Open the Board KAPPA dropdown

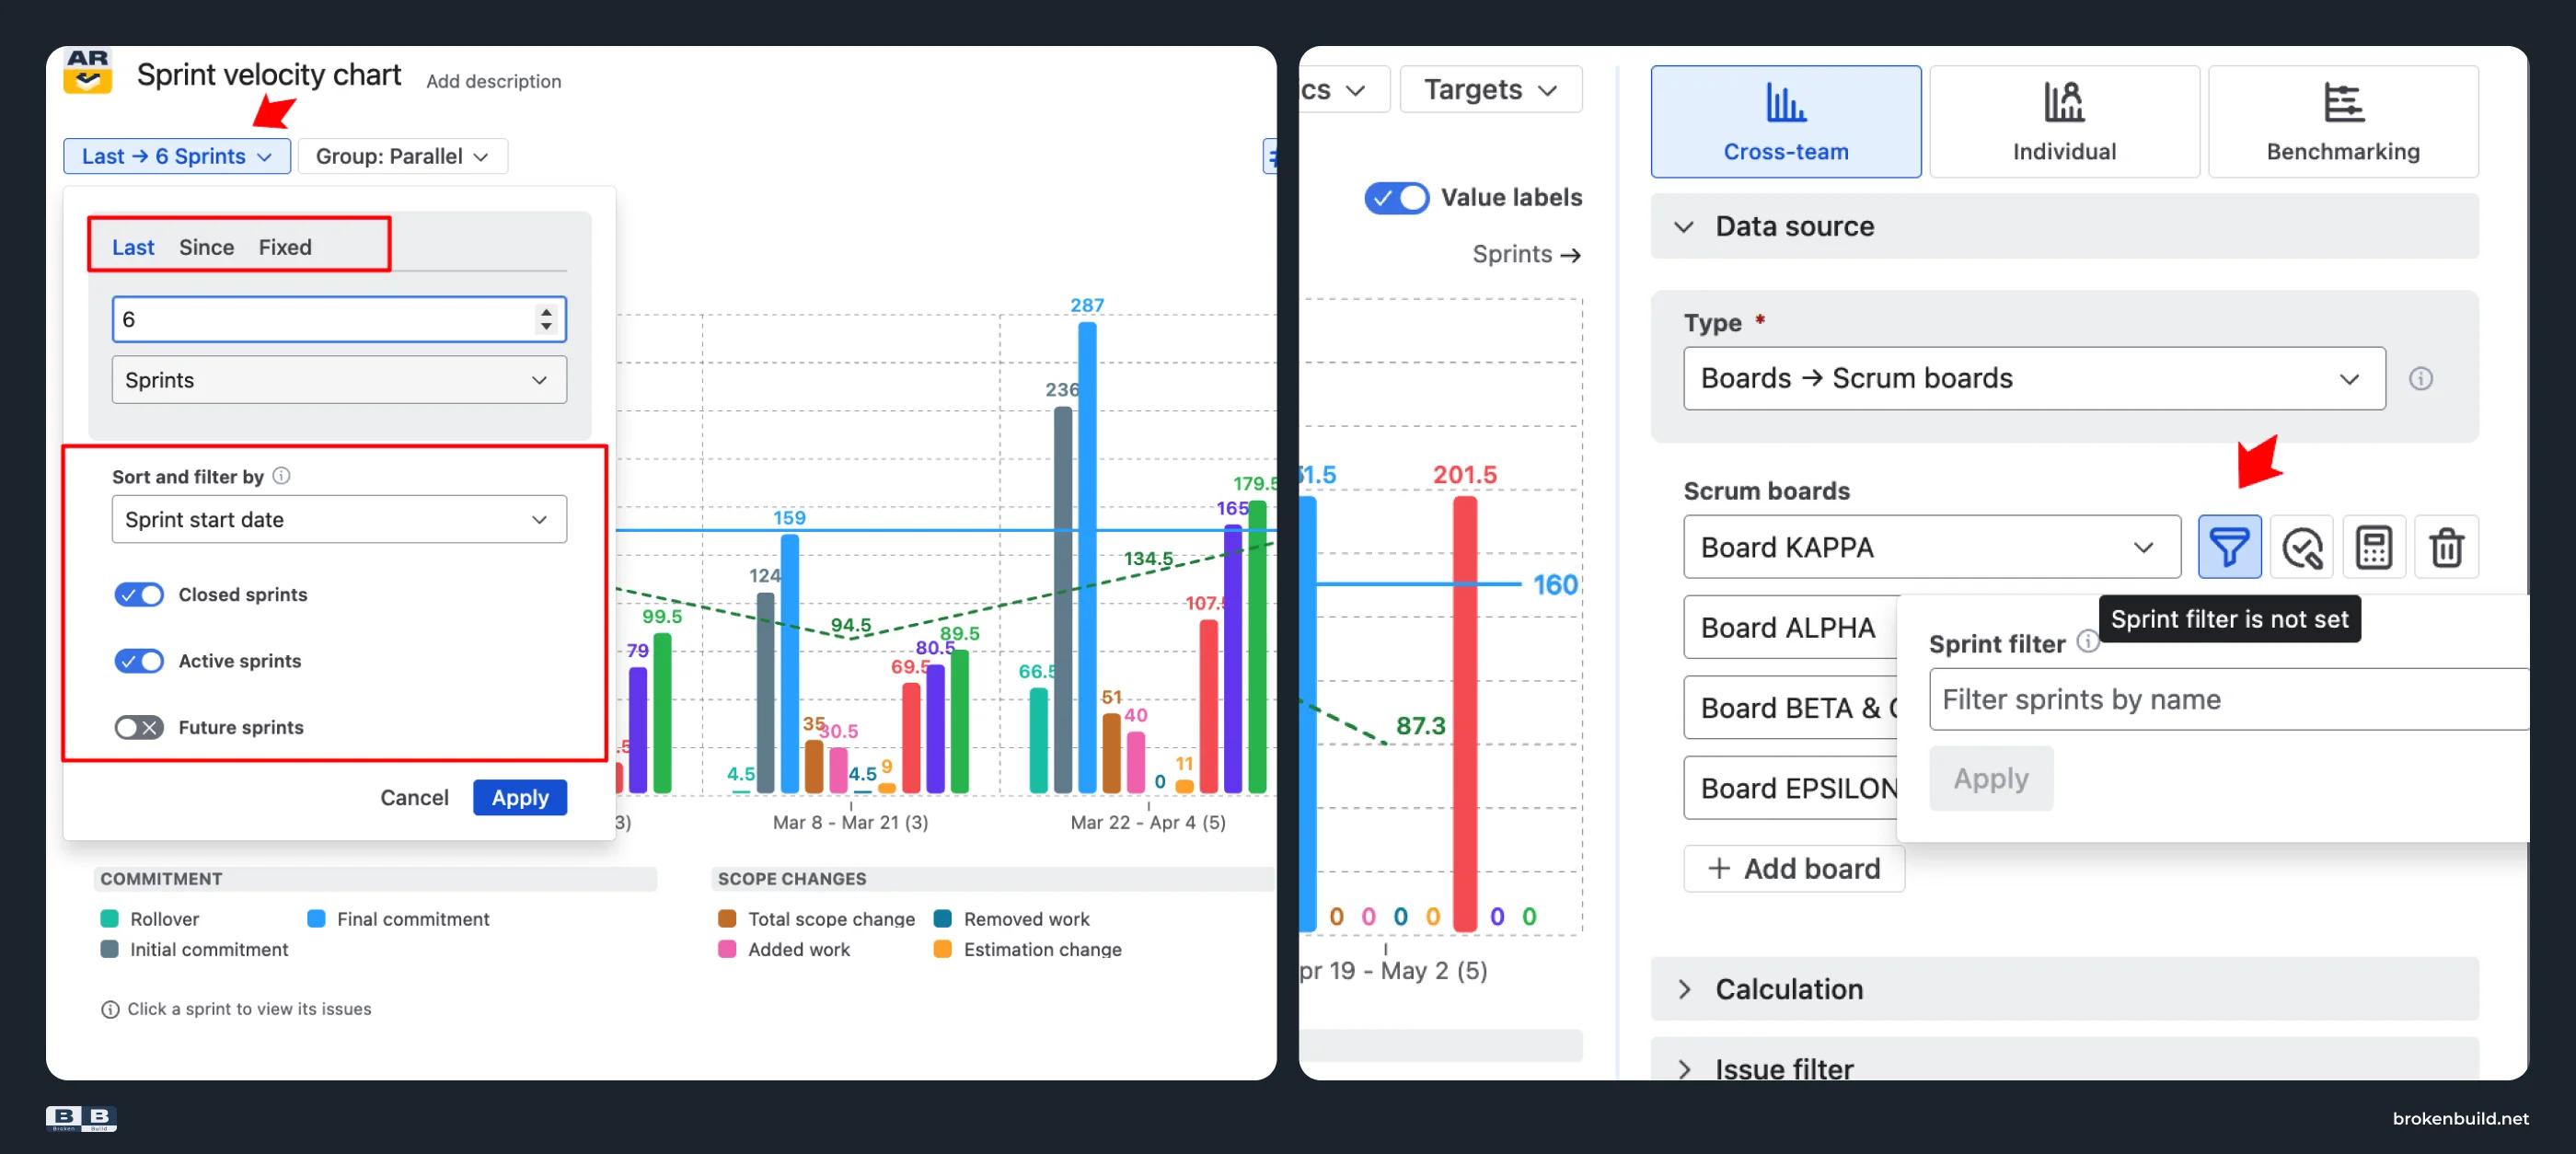point(1931,547)
